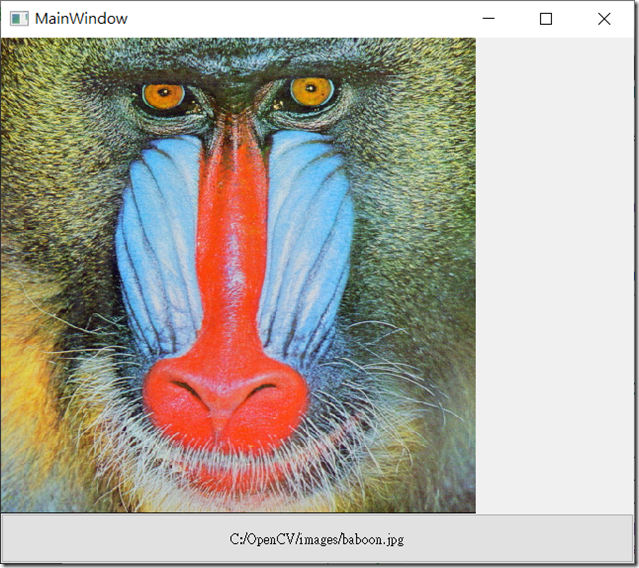Image resolution: width=639 pixels, height=568 pixels.
Task: Click the MainWindow app icon in title bar
Action: point(19,19)
